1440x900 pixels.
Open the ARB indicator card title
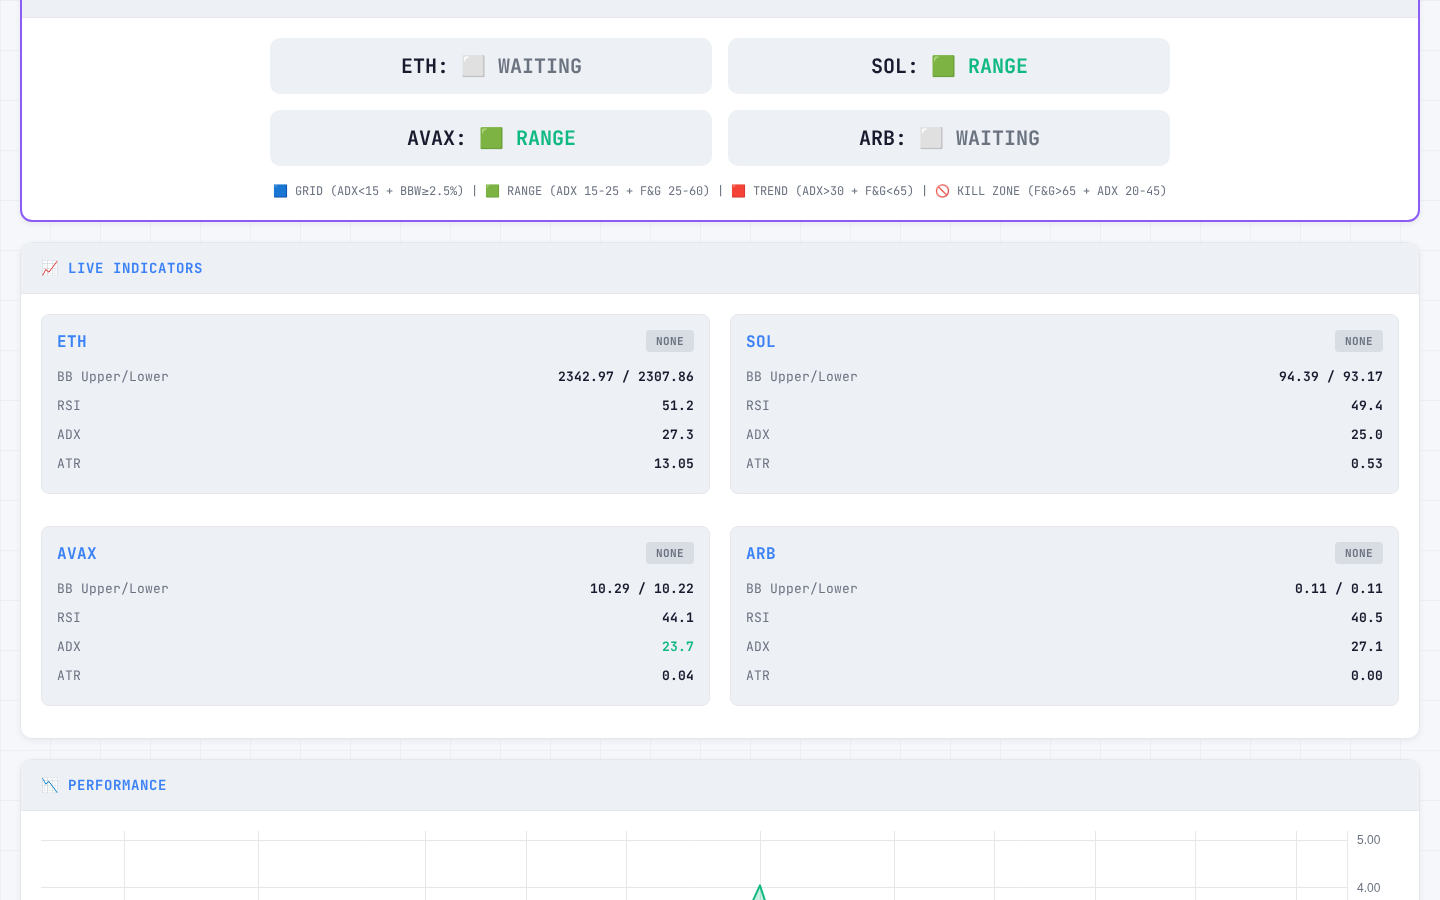point(760,553)
